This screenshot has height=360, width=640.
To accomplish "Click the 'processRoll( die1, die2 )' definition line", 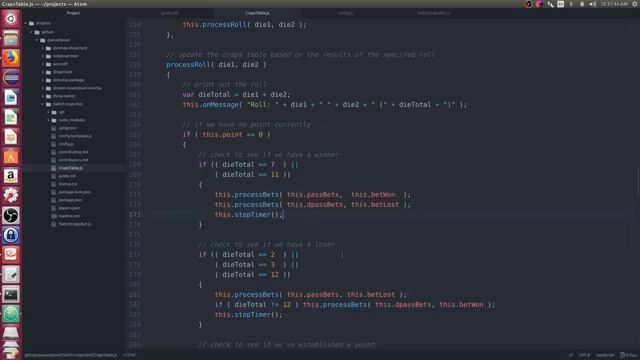I will 216,64.
